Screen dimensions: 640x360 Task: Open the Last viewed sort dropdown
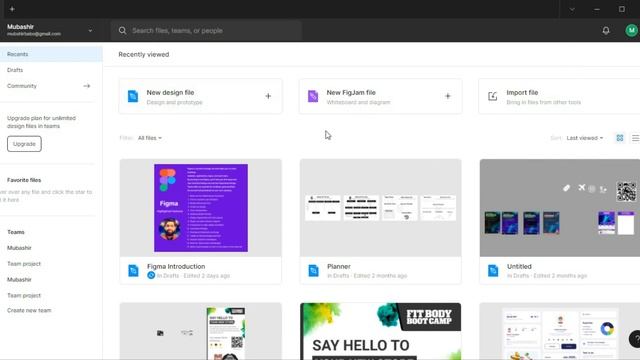click(584, 138)
